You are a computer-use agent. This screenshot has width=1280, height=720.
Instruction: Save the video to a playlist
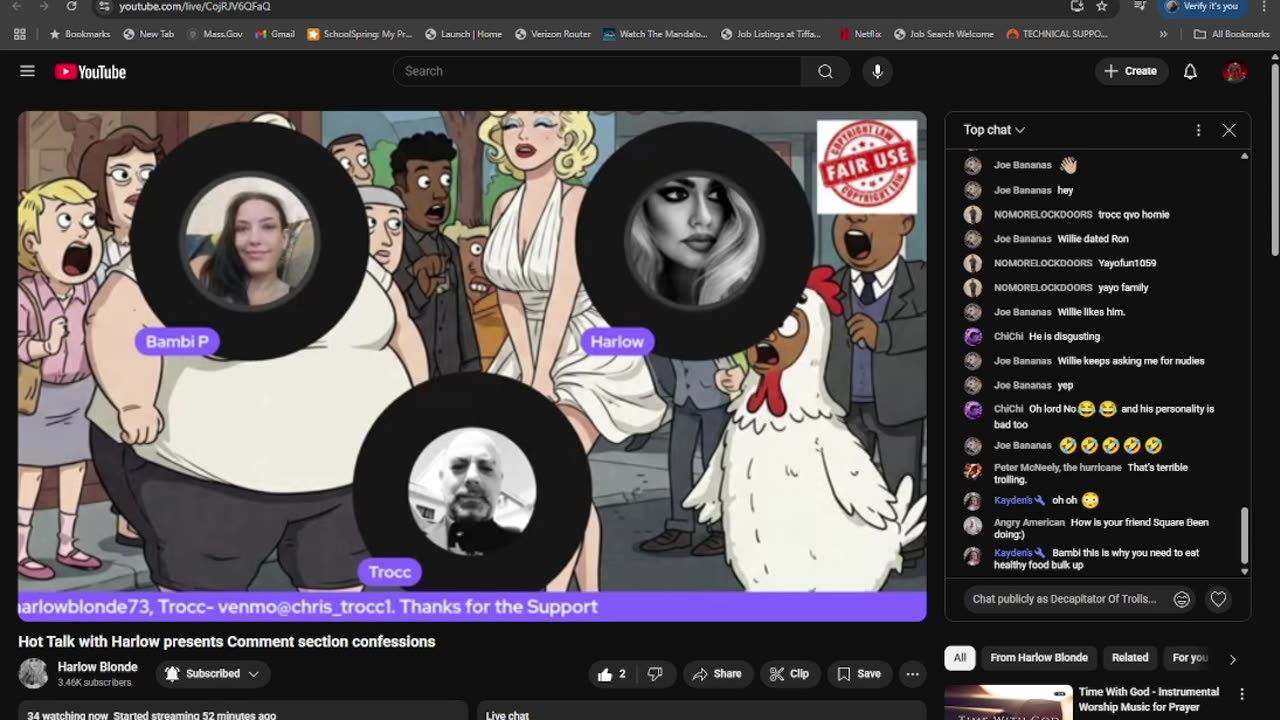pyautogui.click(x=859, y=674)
